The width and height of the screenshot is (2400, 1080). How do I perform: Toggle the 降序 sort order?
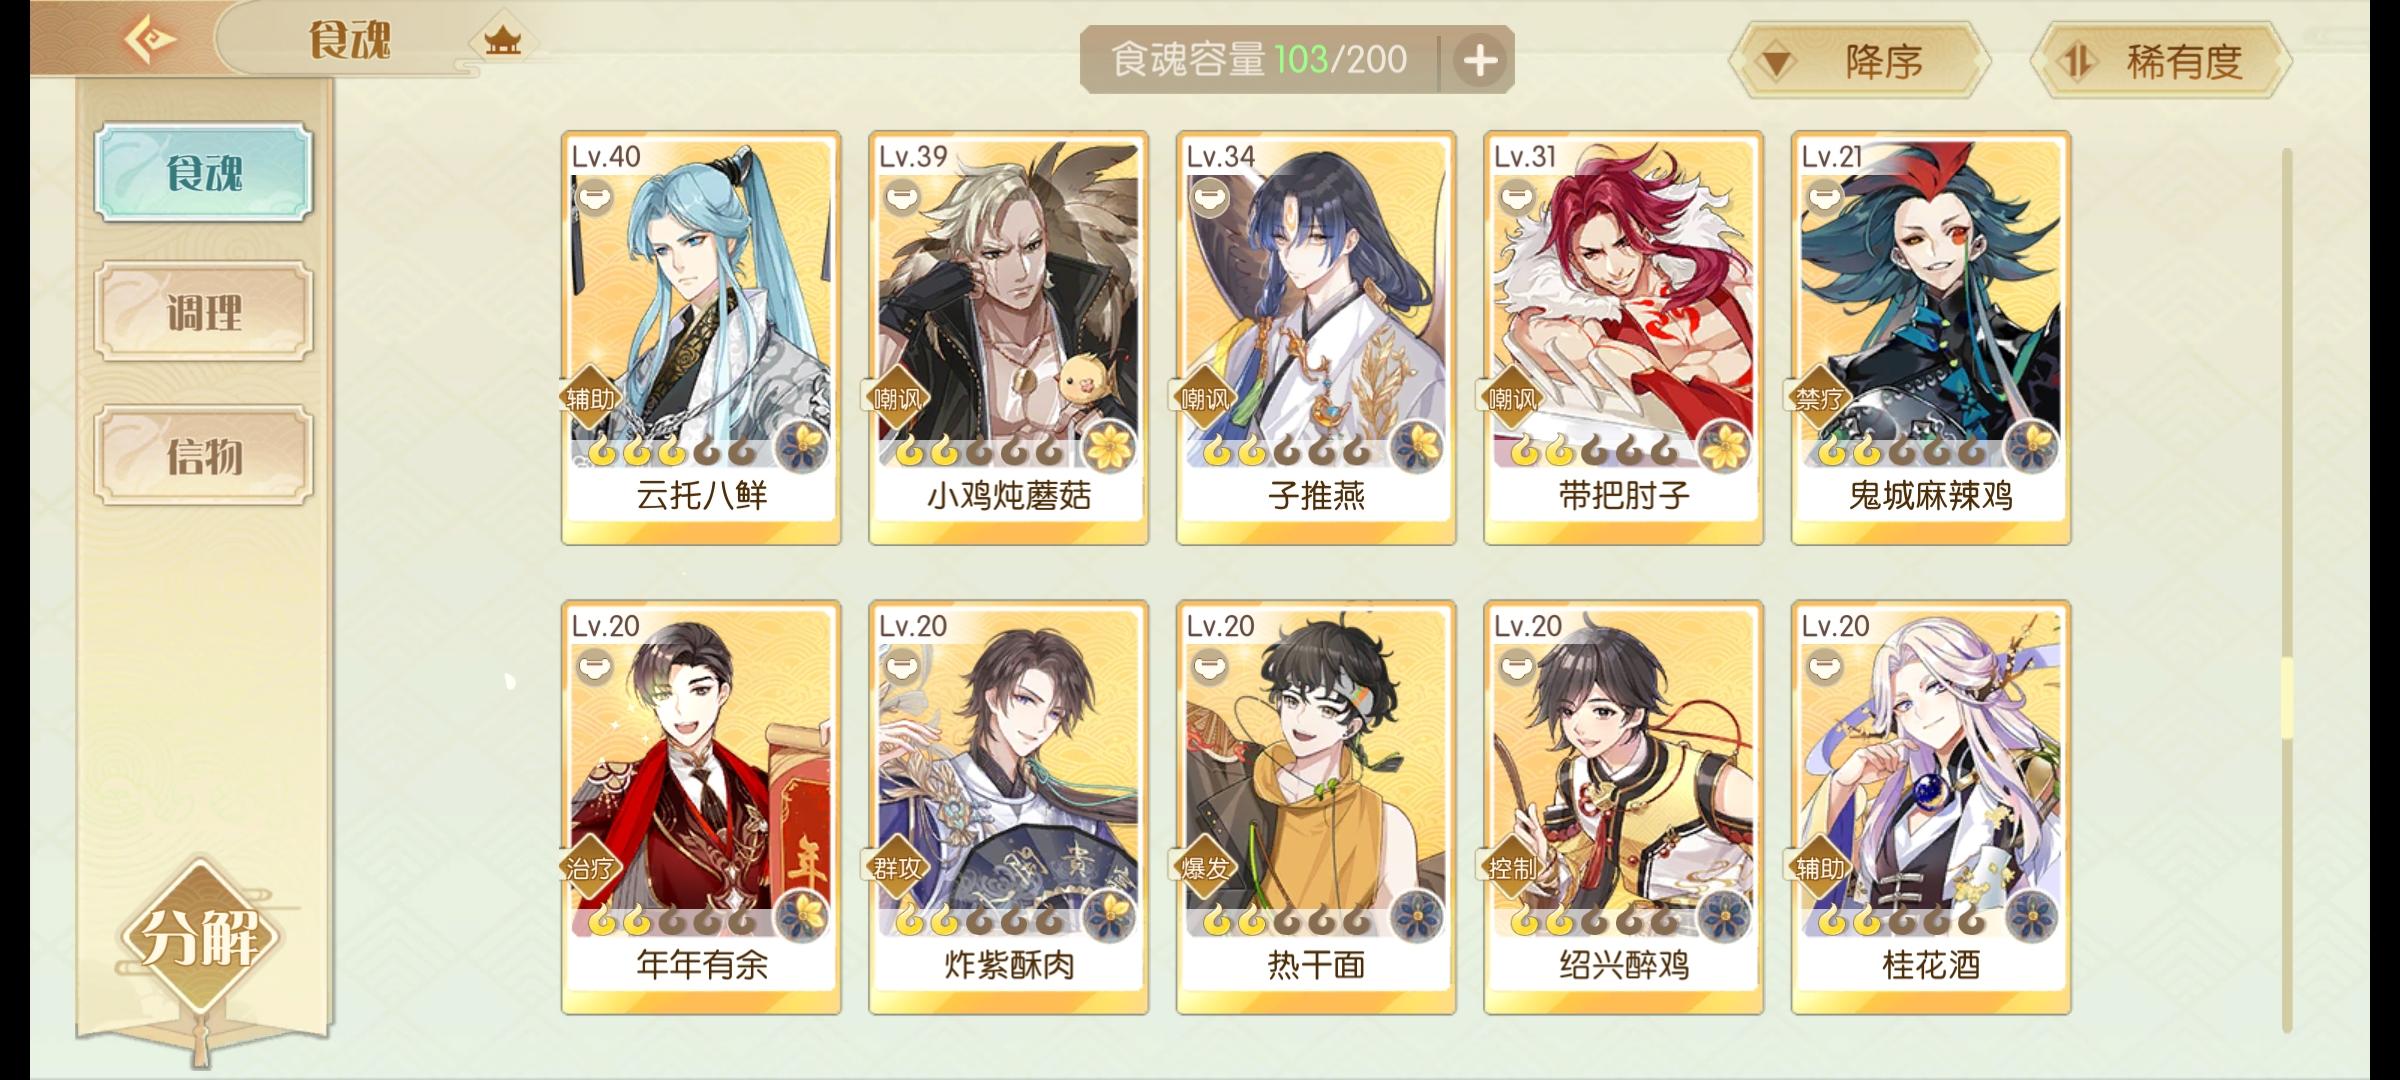click(x=1860, y=62)
